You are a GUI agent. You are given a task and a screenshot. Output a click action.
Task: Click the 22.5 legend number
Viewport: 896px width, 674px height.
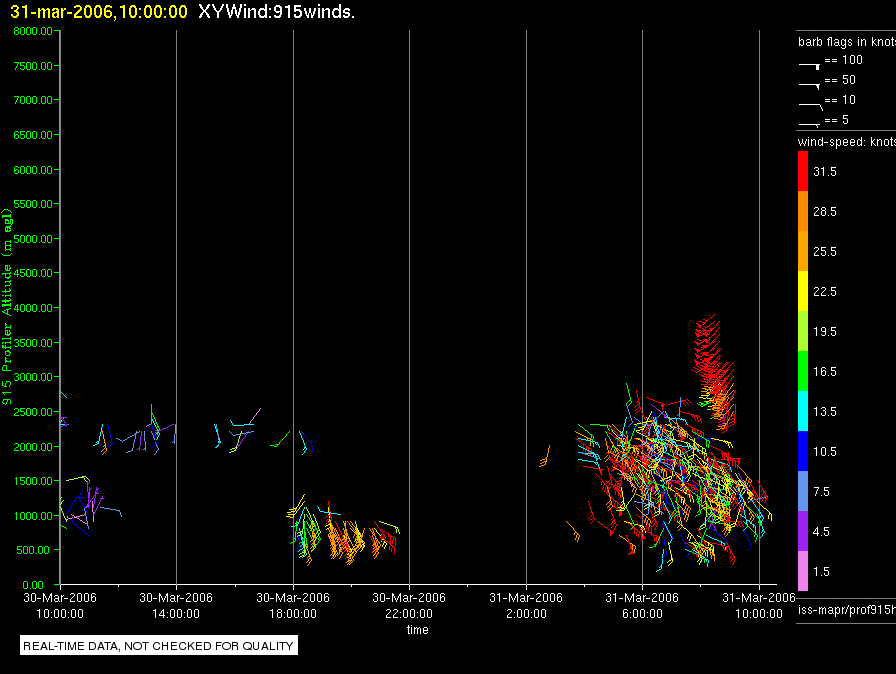[825, 292]
